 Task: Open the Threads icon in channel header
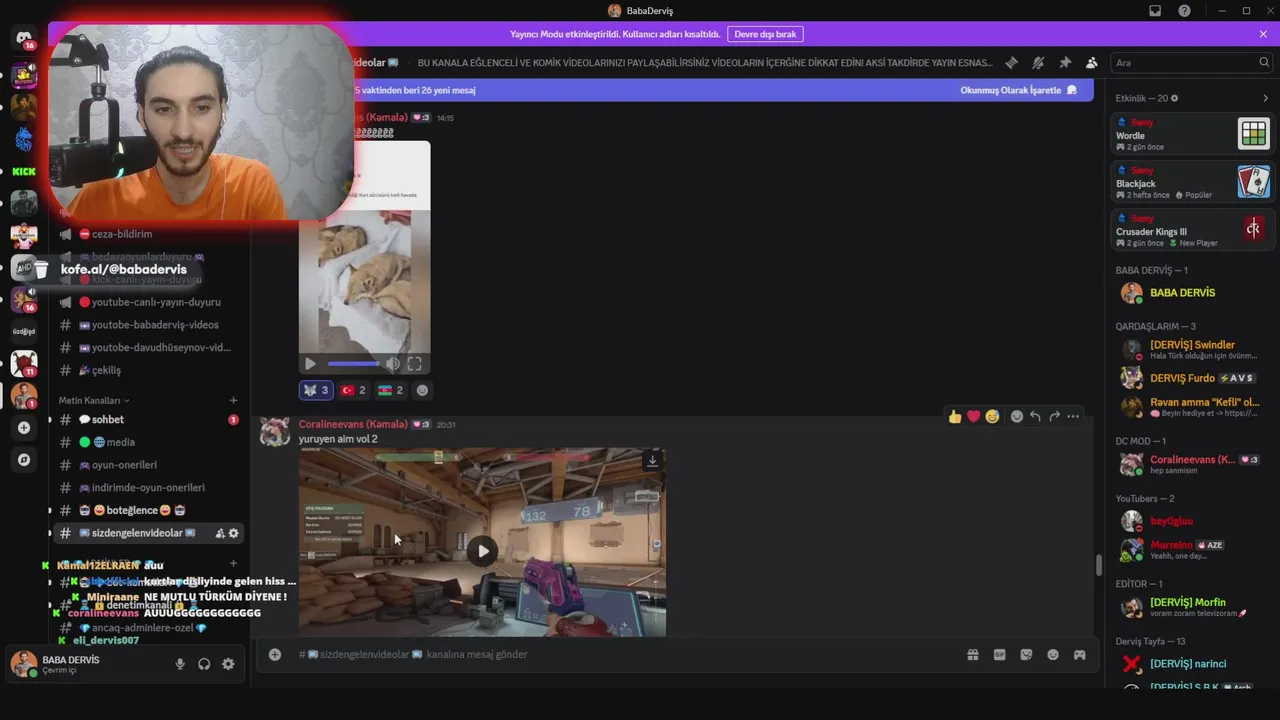click(x=1011, y=62)
